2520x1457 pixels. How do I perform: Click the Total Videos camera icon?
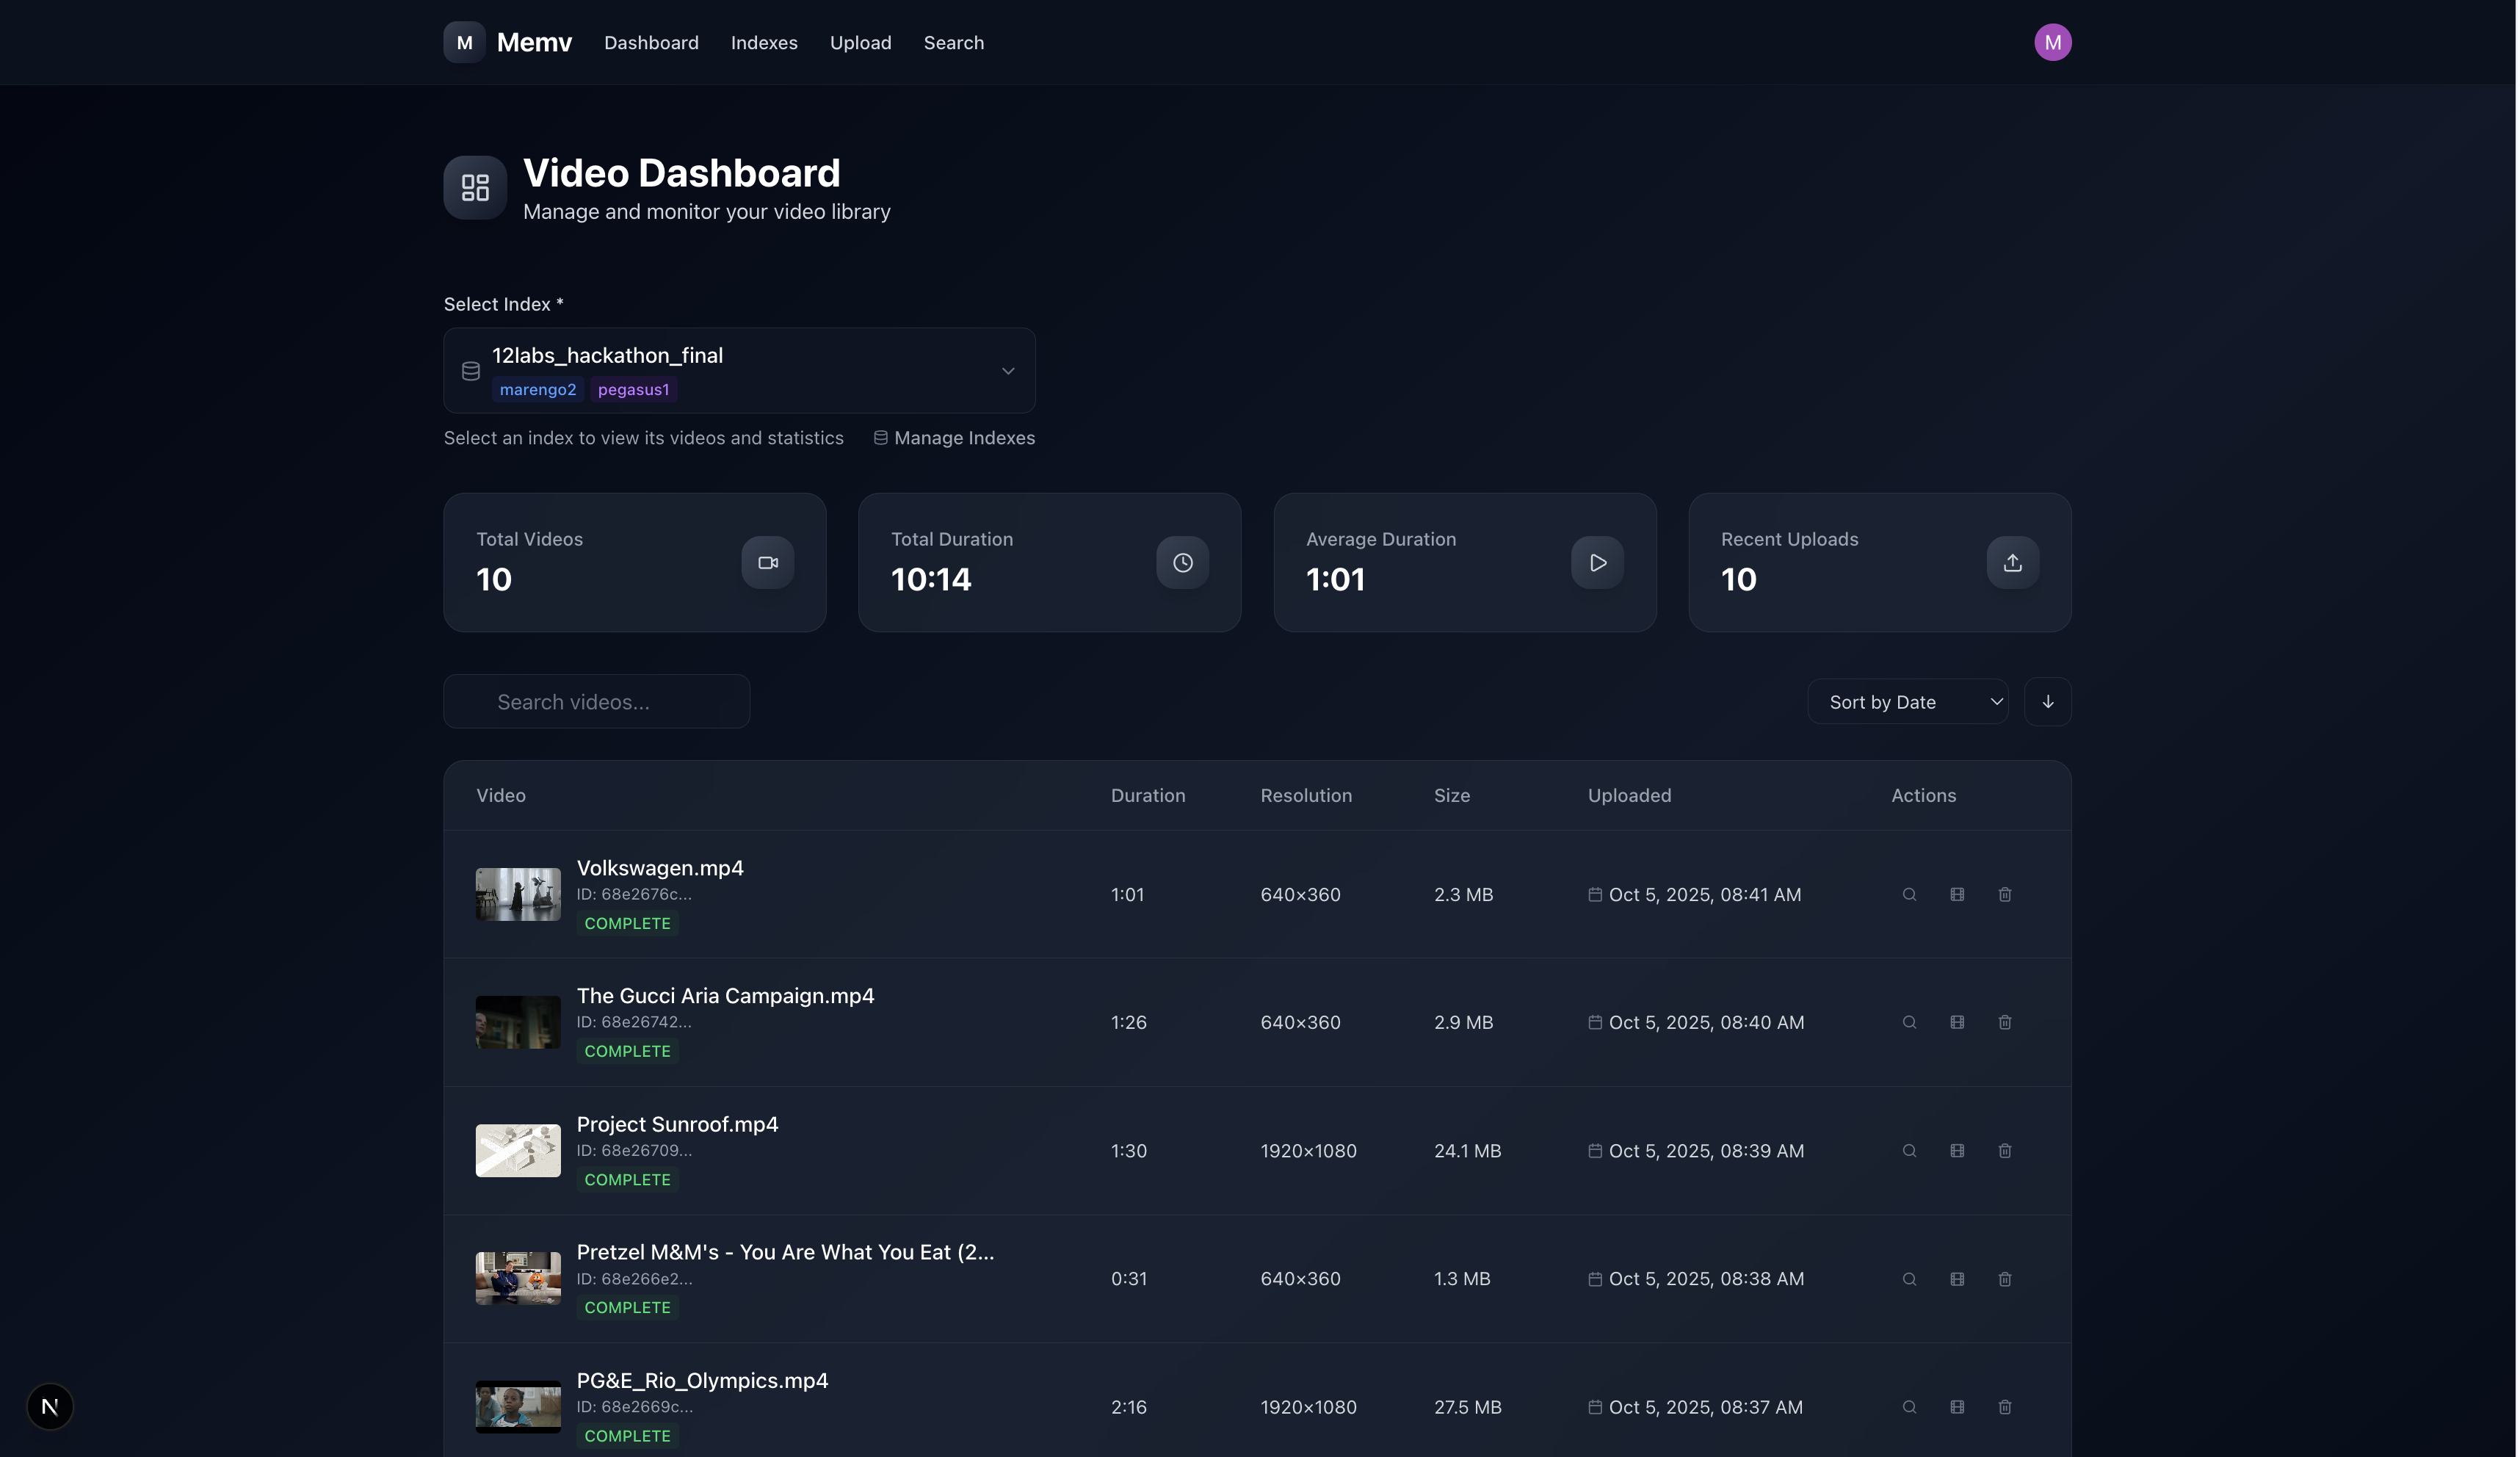click(767, 562)
